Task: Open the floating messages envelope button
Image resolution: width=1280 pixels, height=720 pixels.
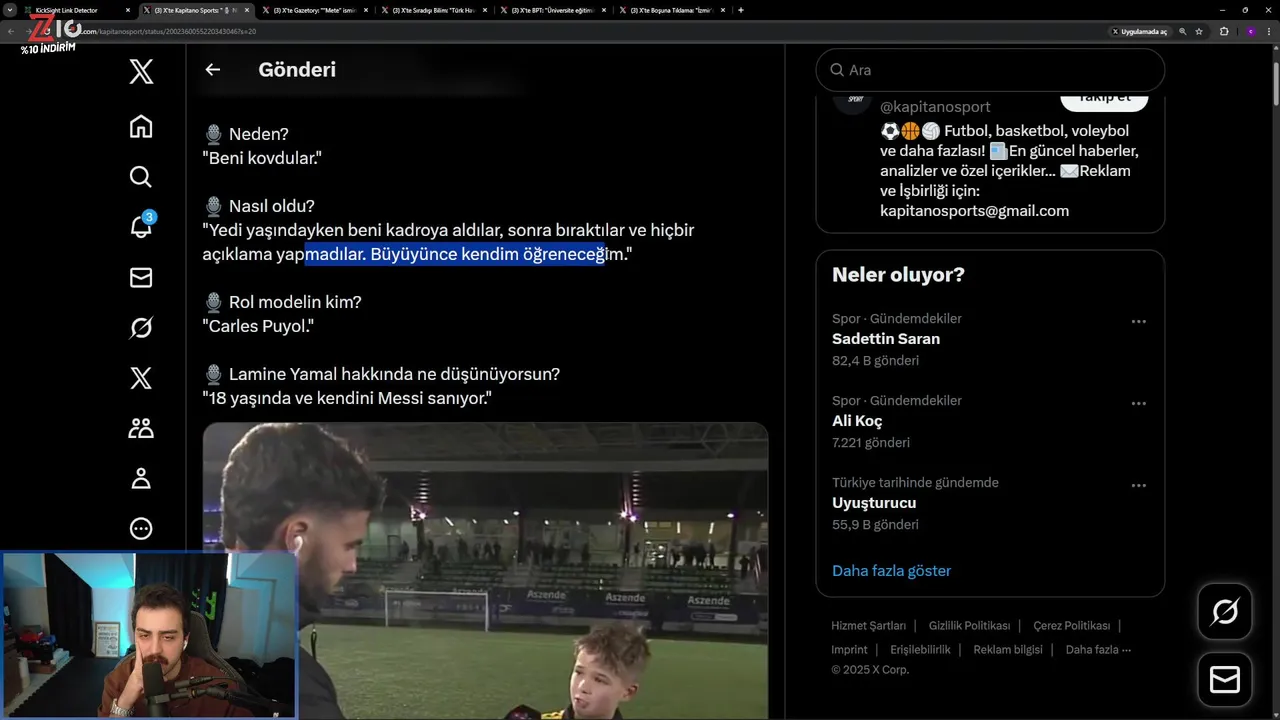Action: point(1225,679)
